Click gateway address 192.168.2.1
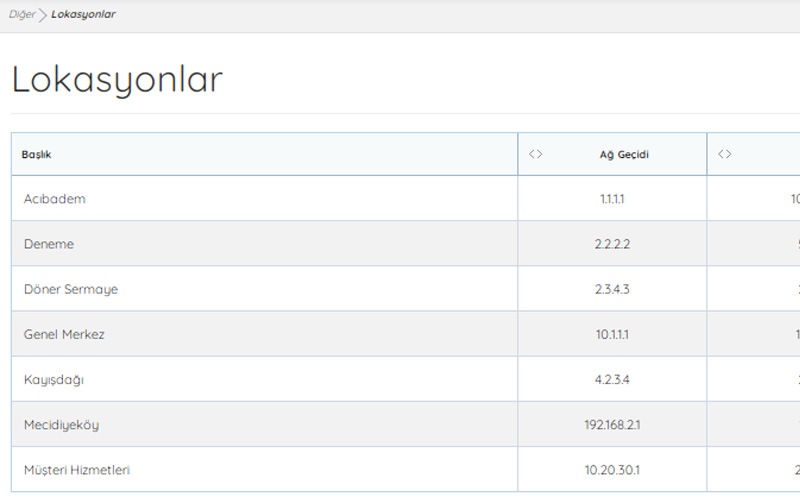800x500 pixels. tap(612, 425)
